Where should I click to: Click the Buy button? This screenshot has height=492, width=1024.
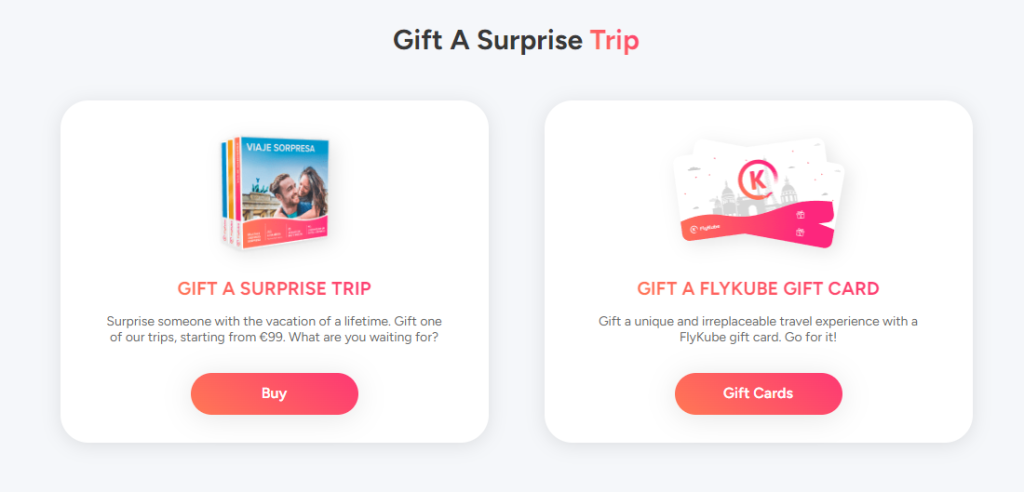coord(274,393)
